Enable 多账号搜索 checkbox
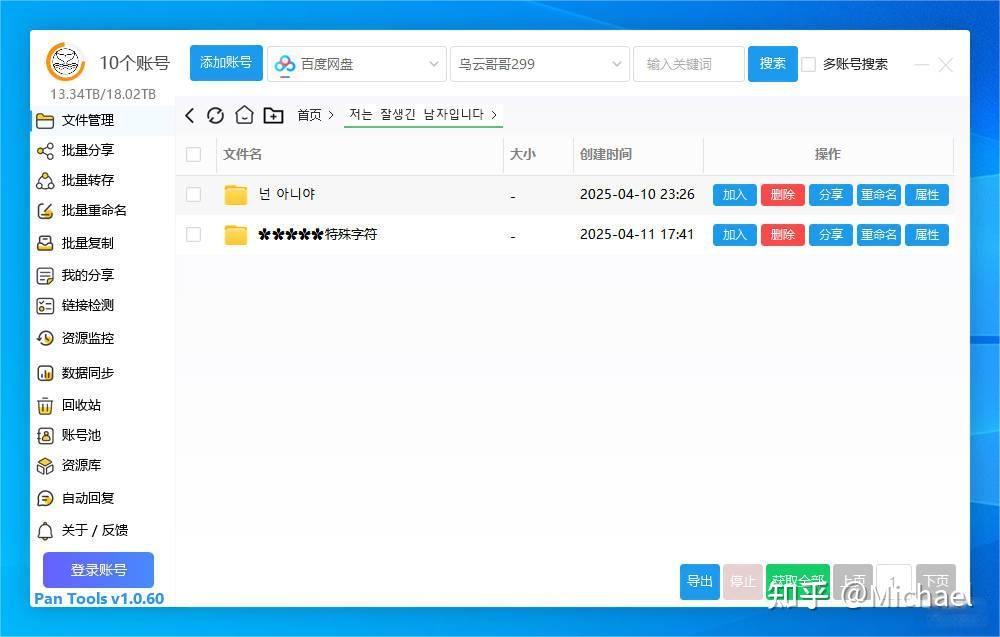Viewport: 1000px width, 637px height. pyautogui.click(x=808, y=63)
